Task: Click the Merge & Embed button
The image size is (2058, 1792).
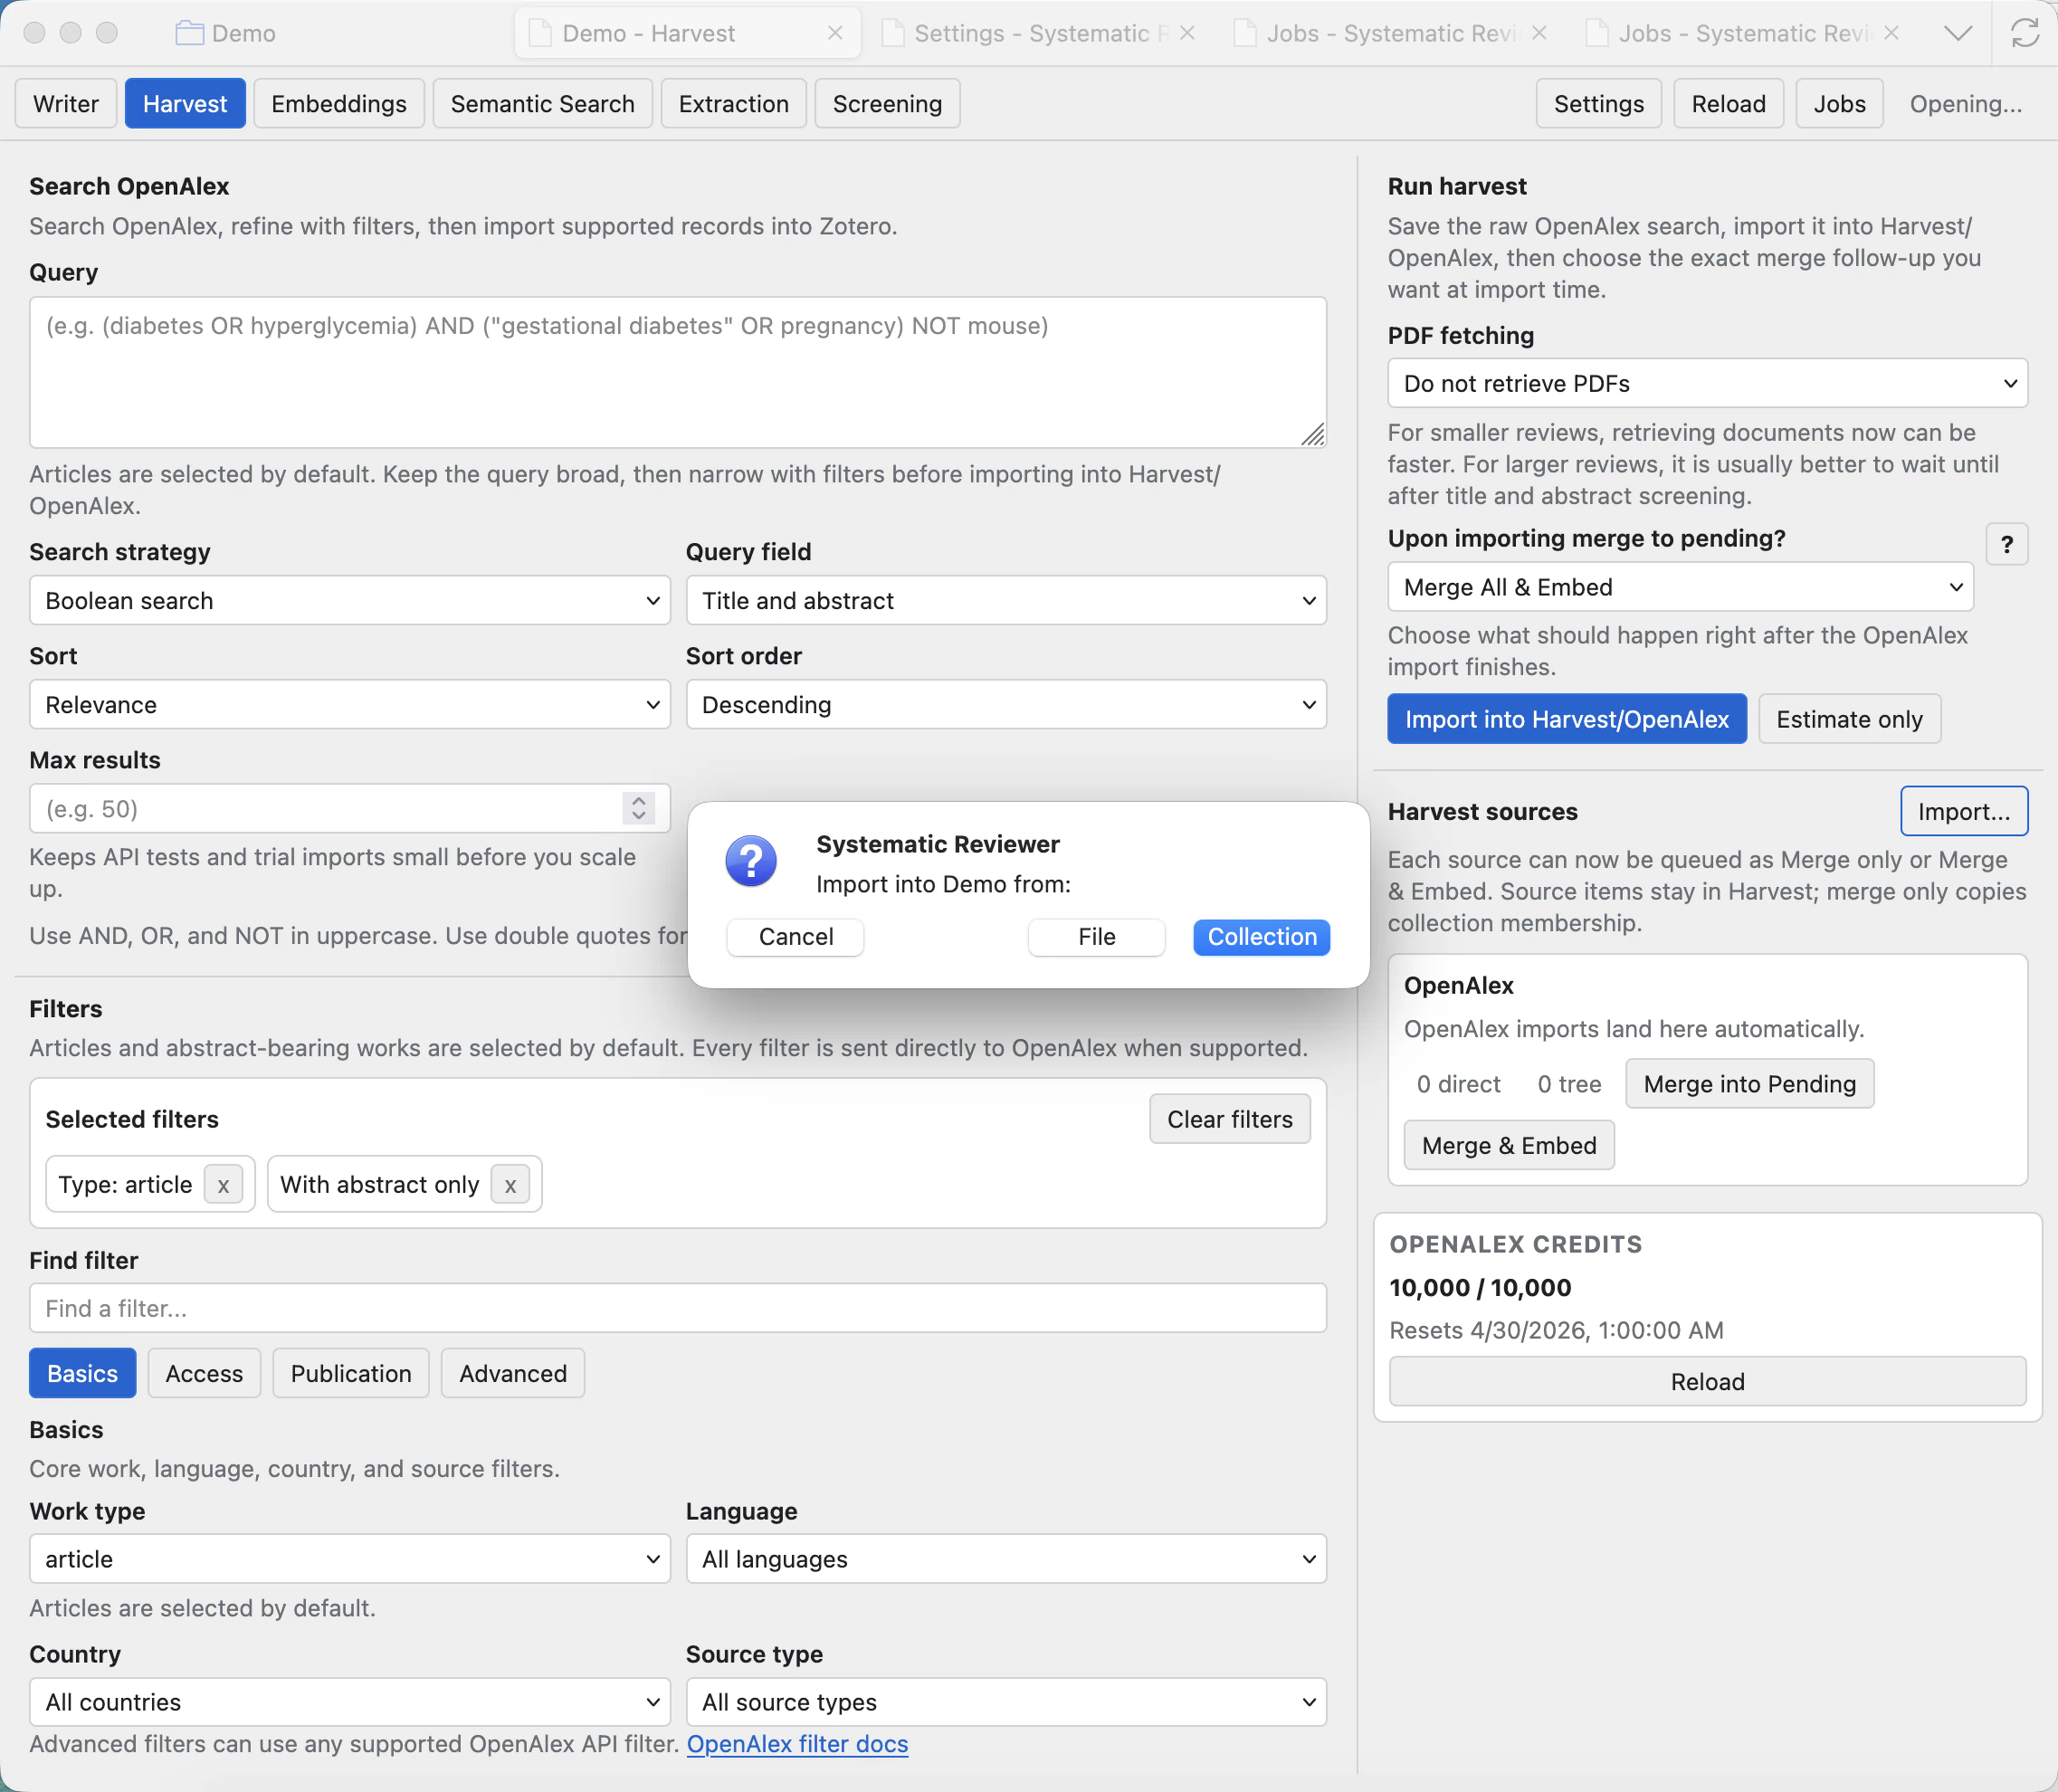Action: point(1509,1145)
